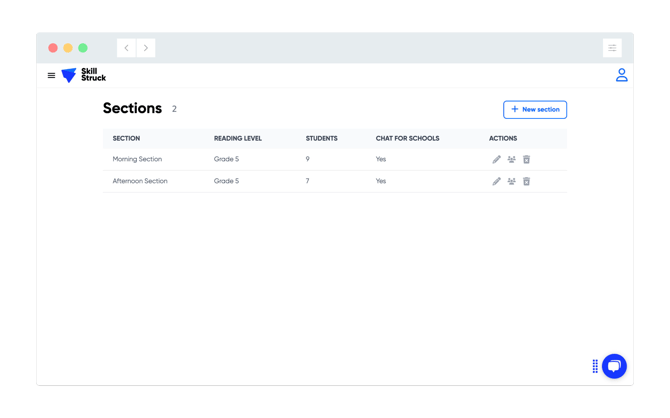Edit the Morning Section with pencil icon
This screenshot has width=670, height=418.
click(496, 159)
